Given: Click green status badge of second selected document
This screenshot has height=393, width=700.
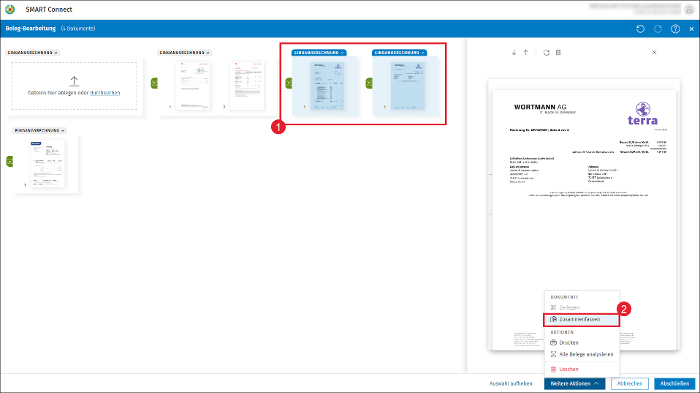Looking at the screenshot, I should [369, 83].
